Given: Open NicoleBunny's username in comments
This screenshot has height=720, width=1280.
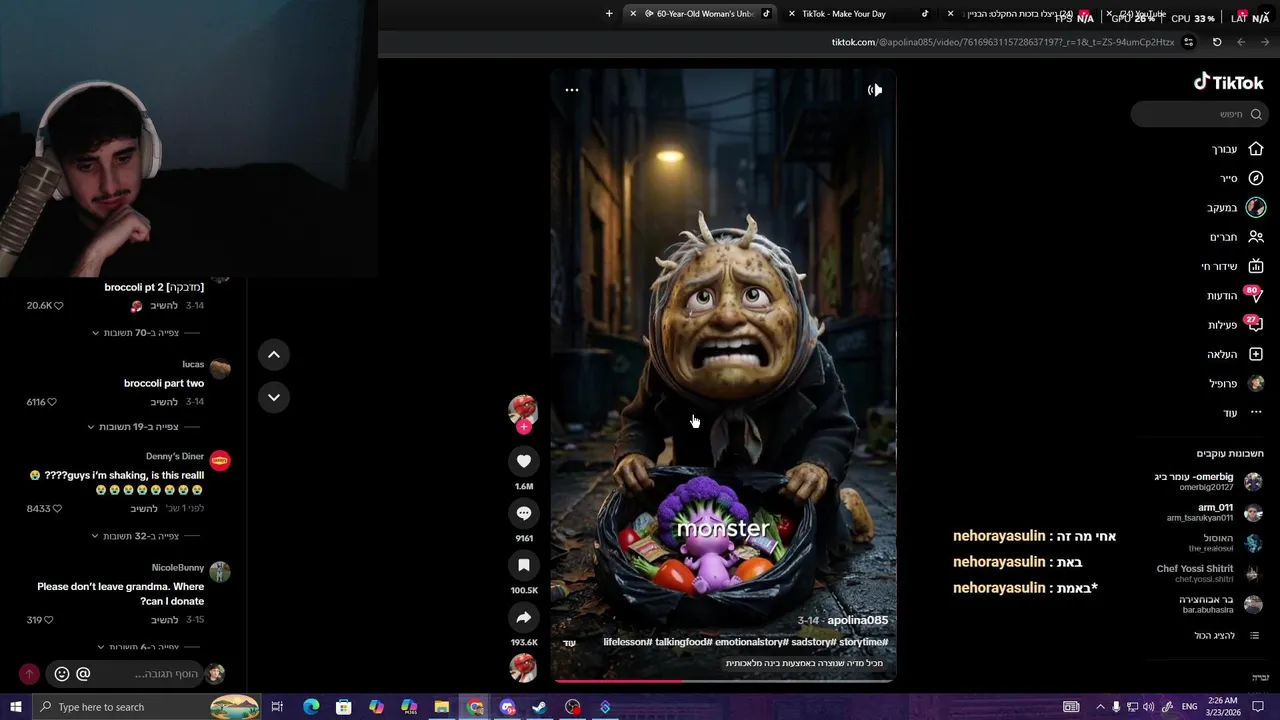Looking at the screenshot, I should [178, 568].
